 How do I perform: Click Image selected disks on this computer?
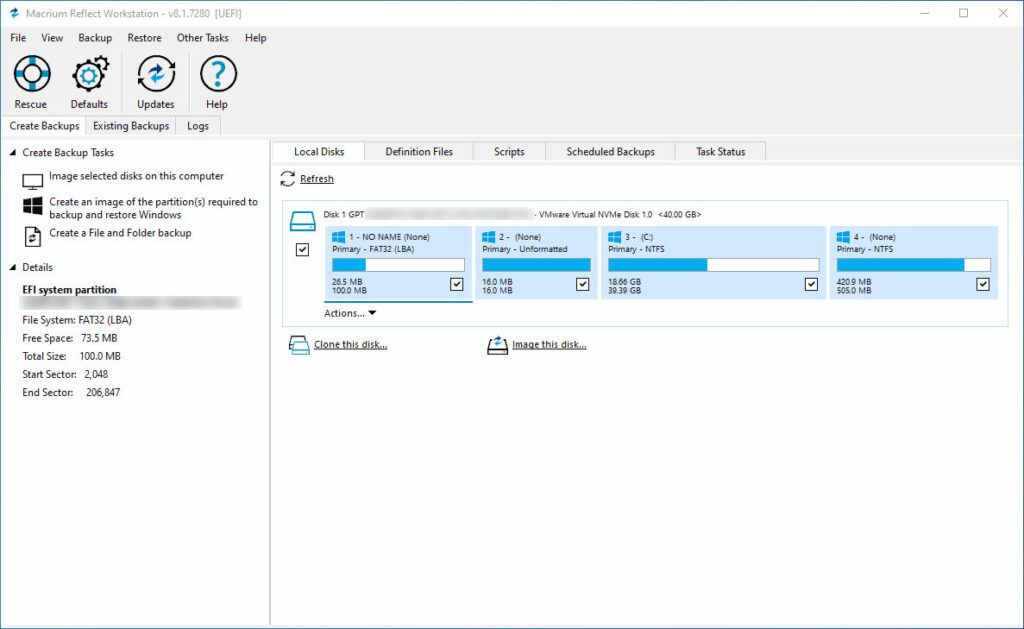136,176
